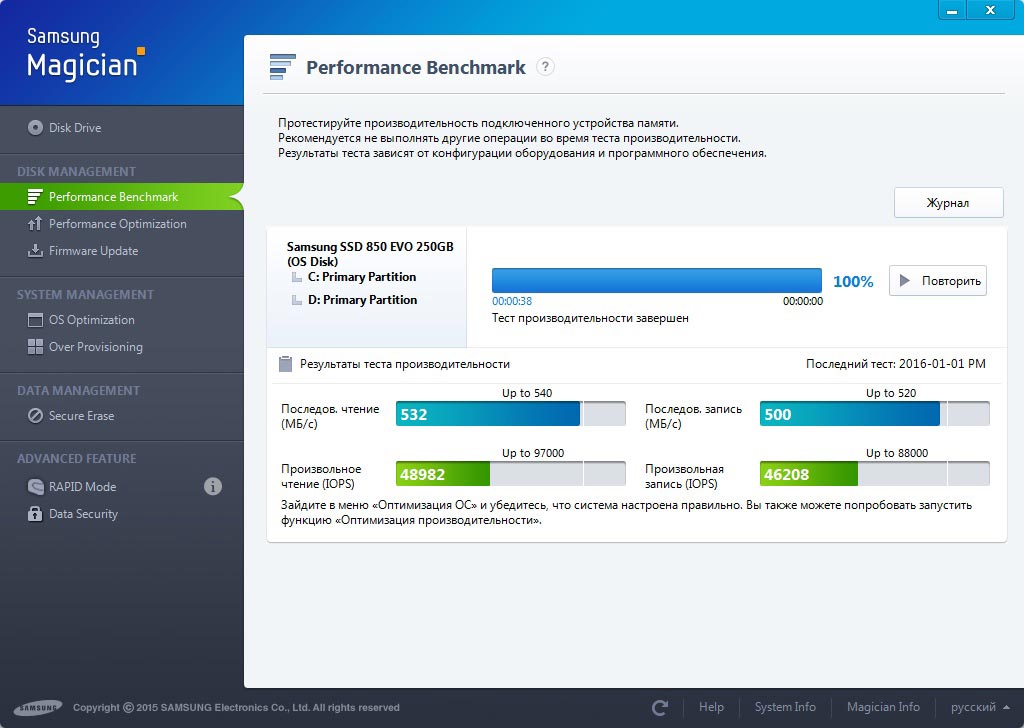This screenshot has height=728, width=1024.
Task: Click the Performance Optimization arrows icon
Action: (x=35, y=224)
